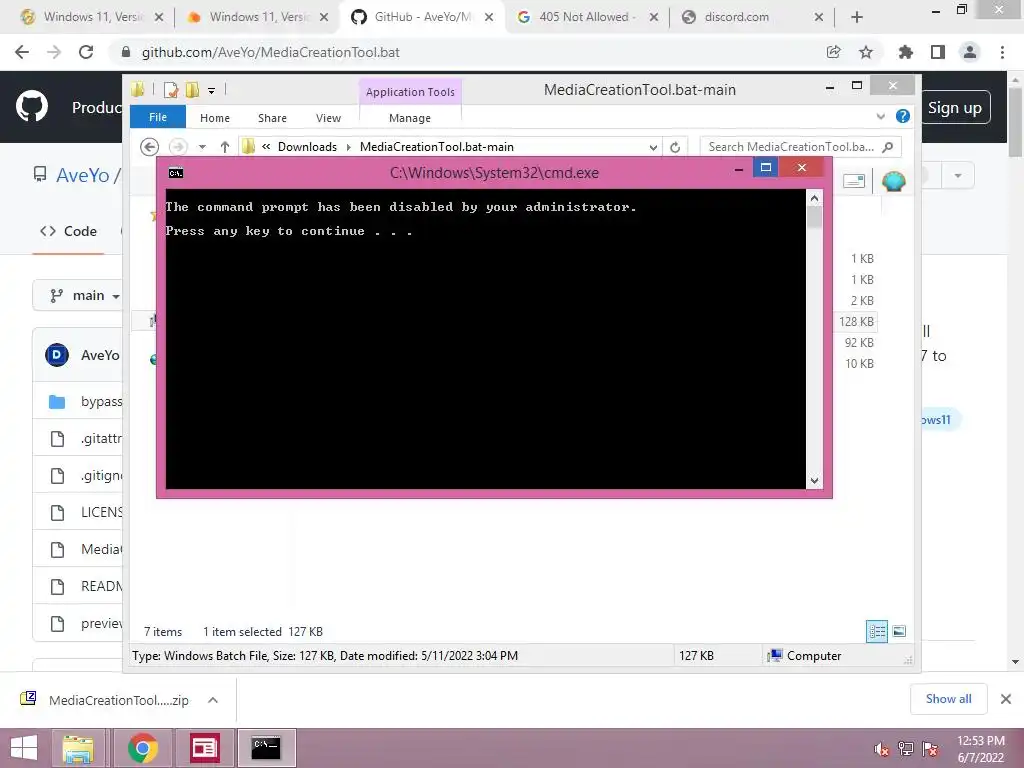
Task: Click Sign up button on GitHub
Action: (x=954, y=108)
